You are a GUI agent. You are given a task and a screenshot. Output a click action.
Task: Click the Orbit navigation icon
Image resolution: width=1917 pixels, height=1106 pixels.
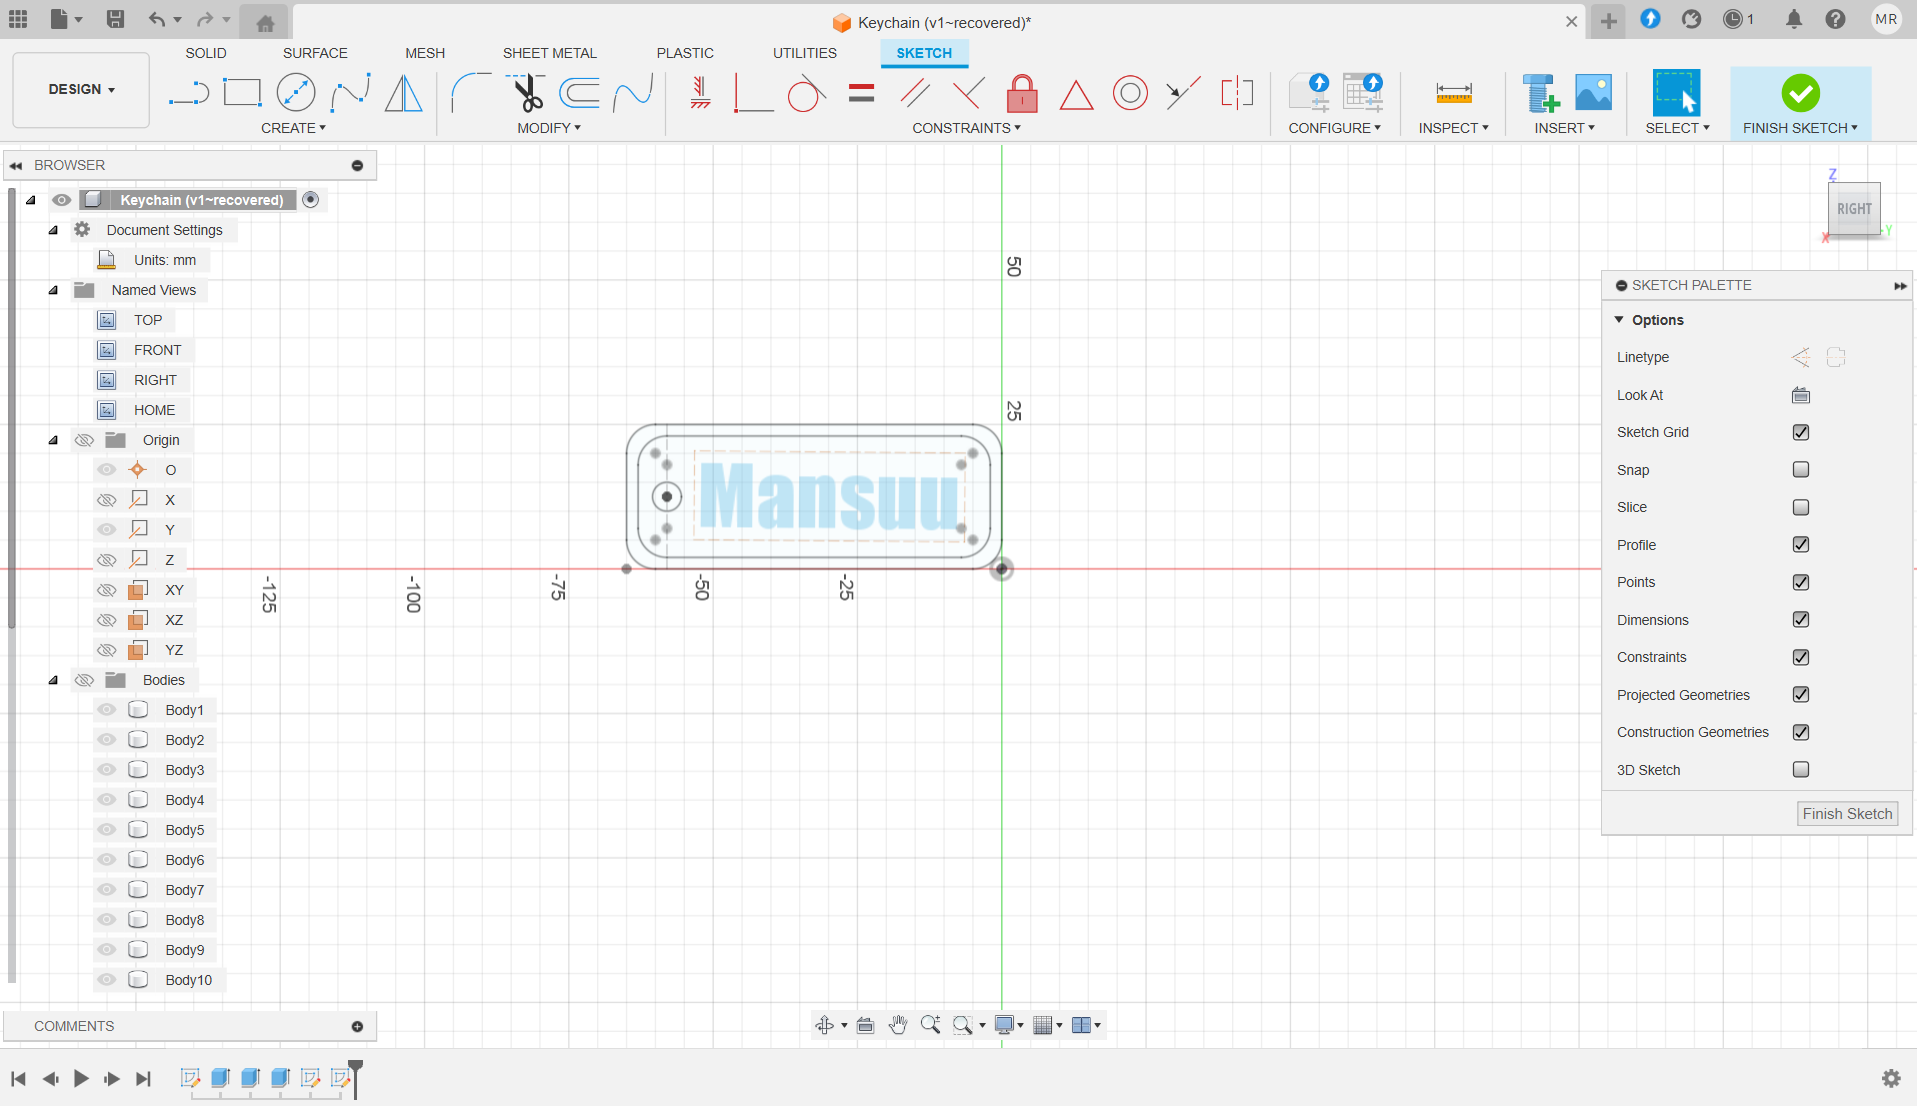coord(825,1025)
